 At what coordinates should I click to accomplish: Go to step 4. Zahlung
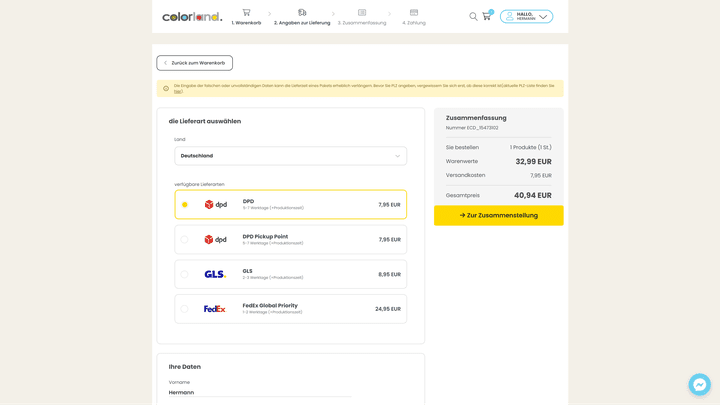(414, 17)
